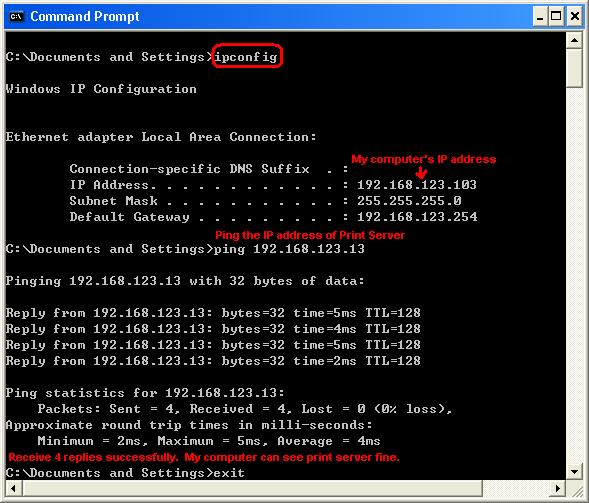The width and height of the screenshot is (589, 503).
Task: Click the IP address 192.168.123.103
Action: (x=417, y=185)
